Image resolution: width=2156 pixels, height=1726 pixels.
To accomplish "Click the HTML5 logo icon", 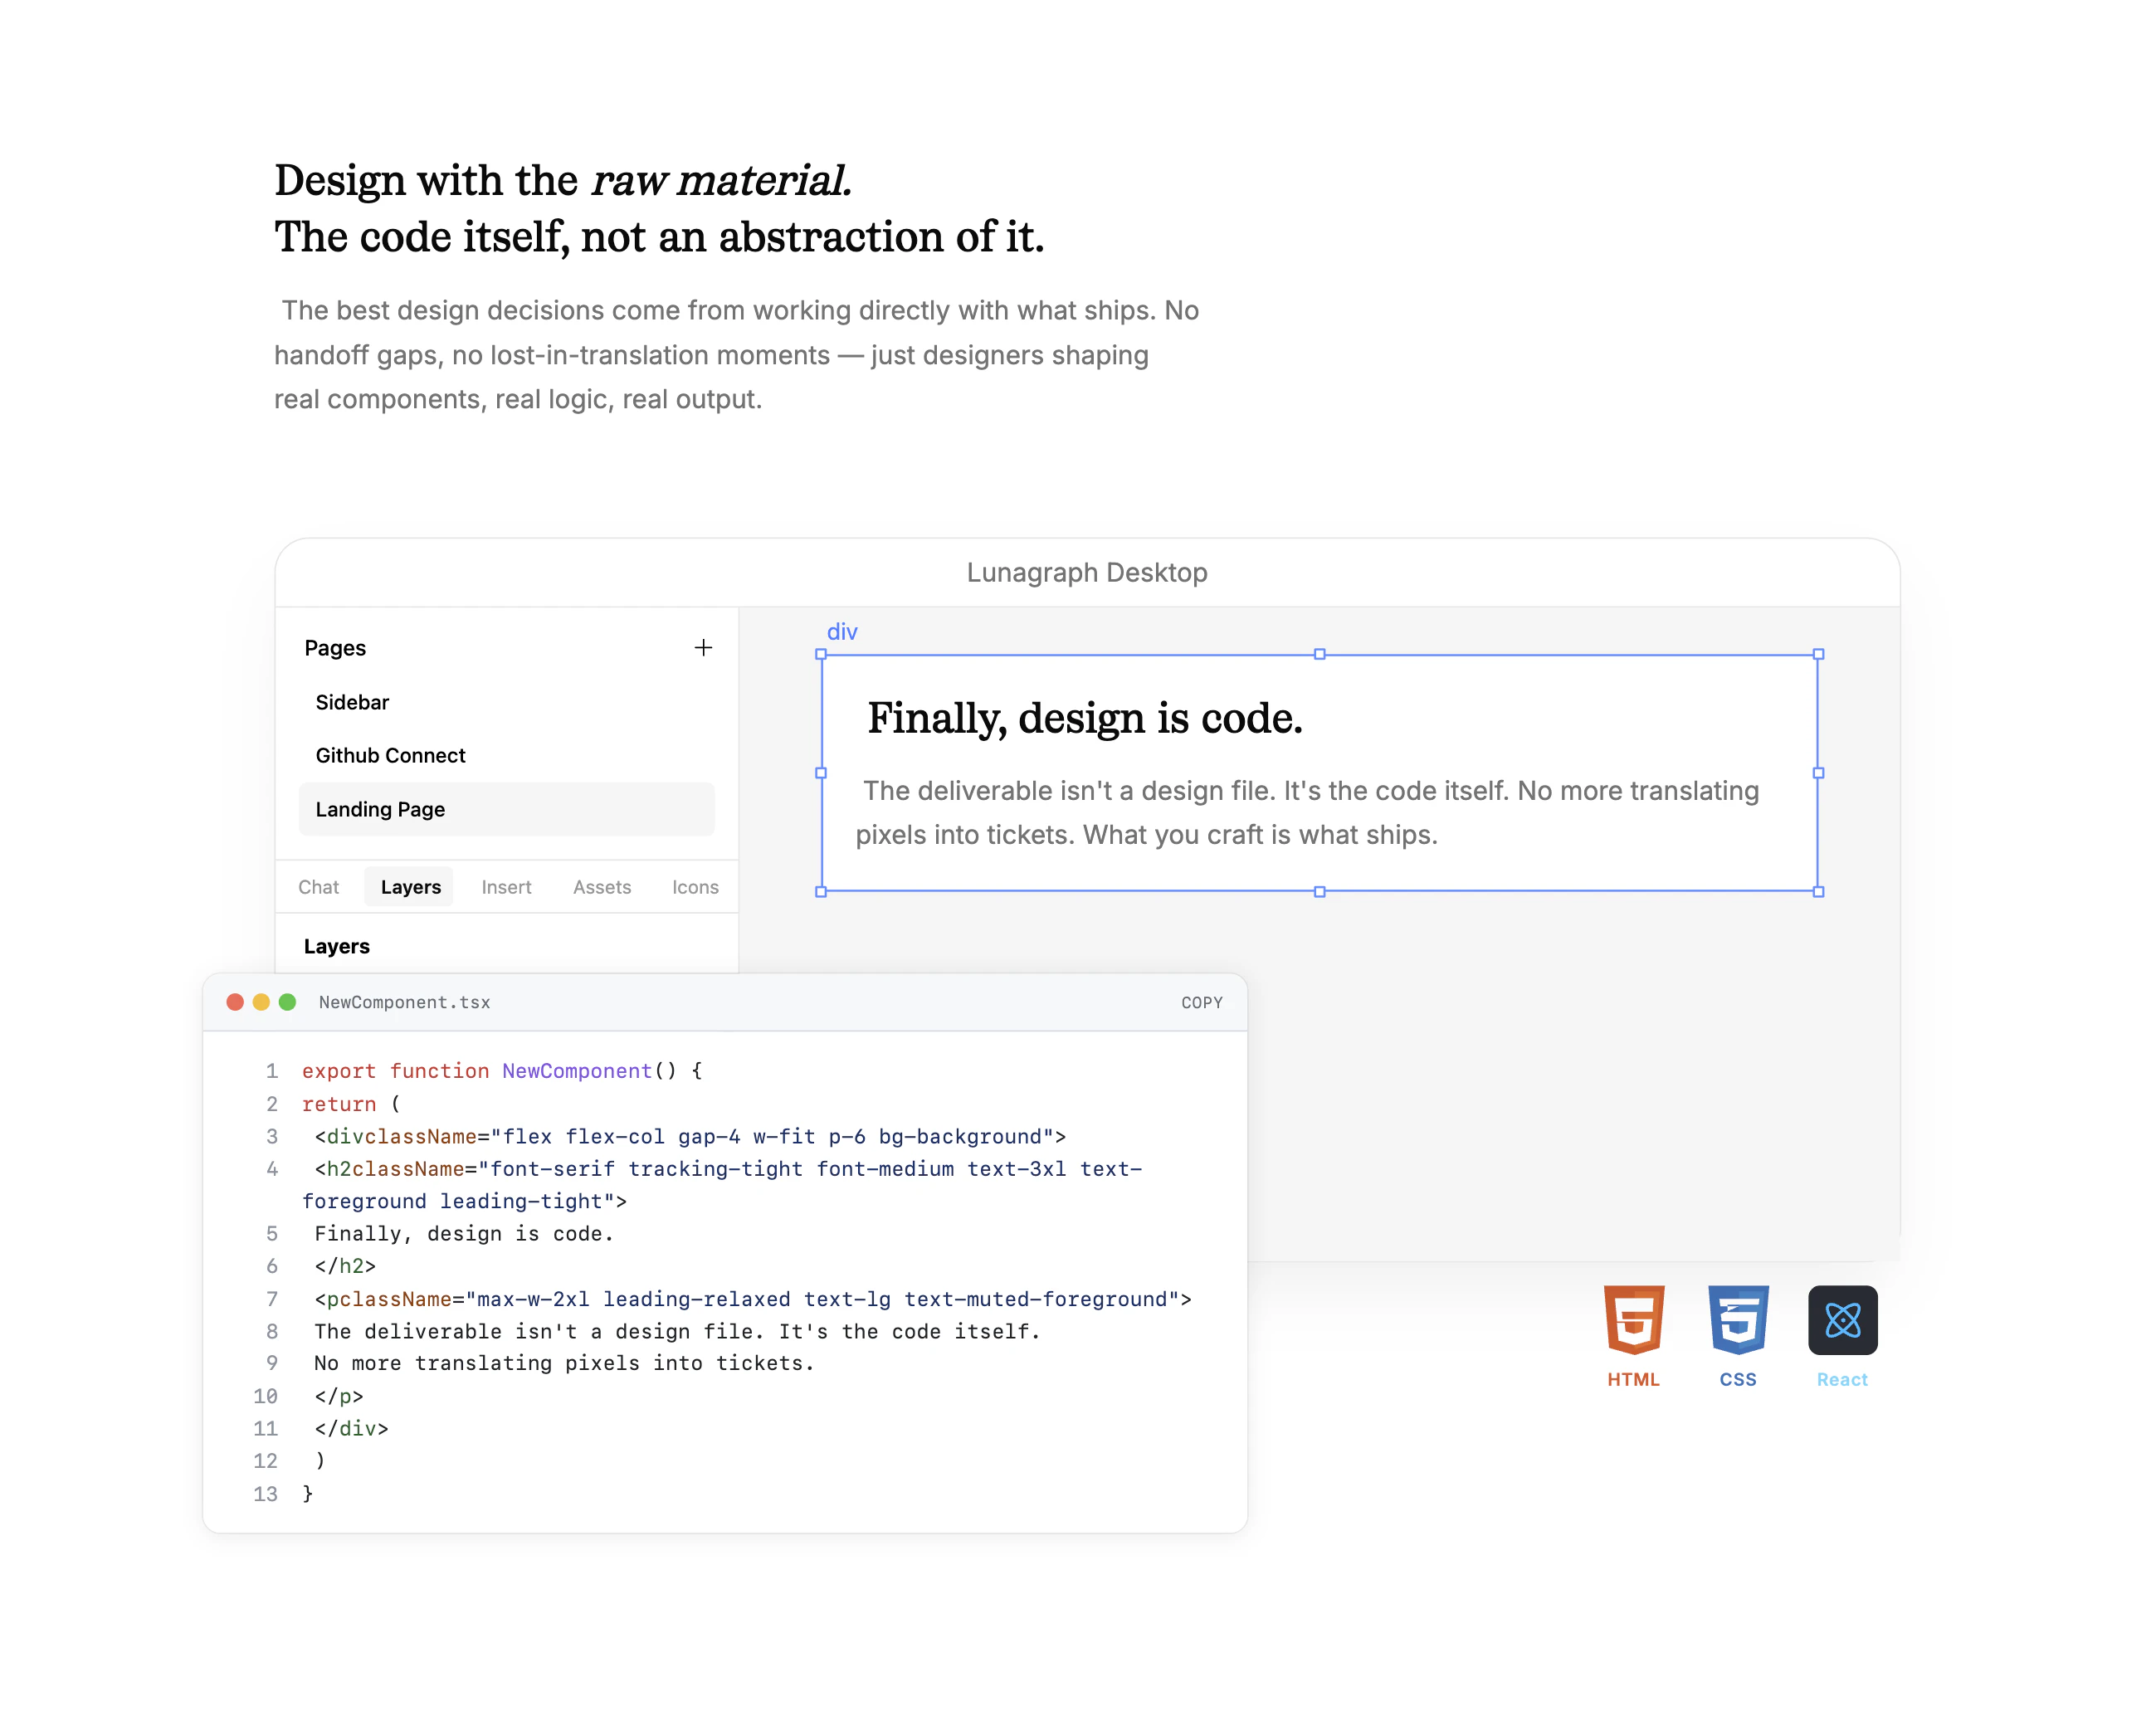I will coord(1633,1319).
